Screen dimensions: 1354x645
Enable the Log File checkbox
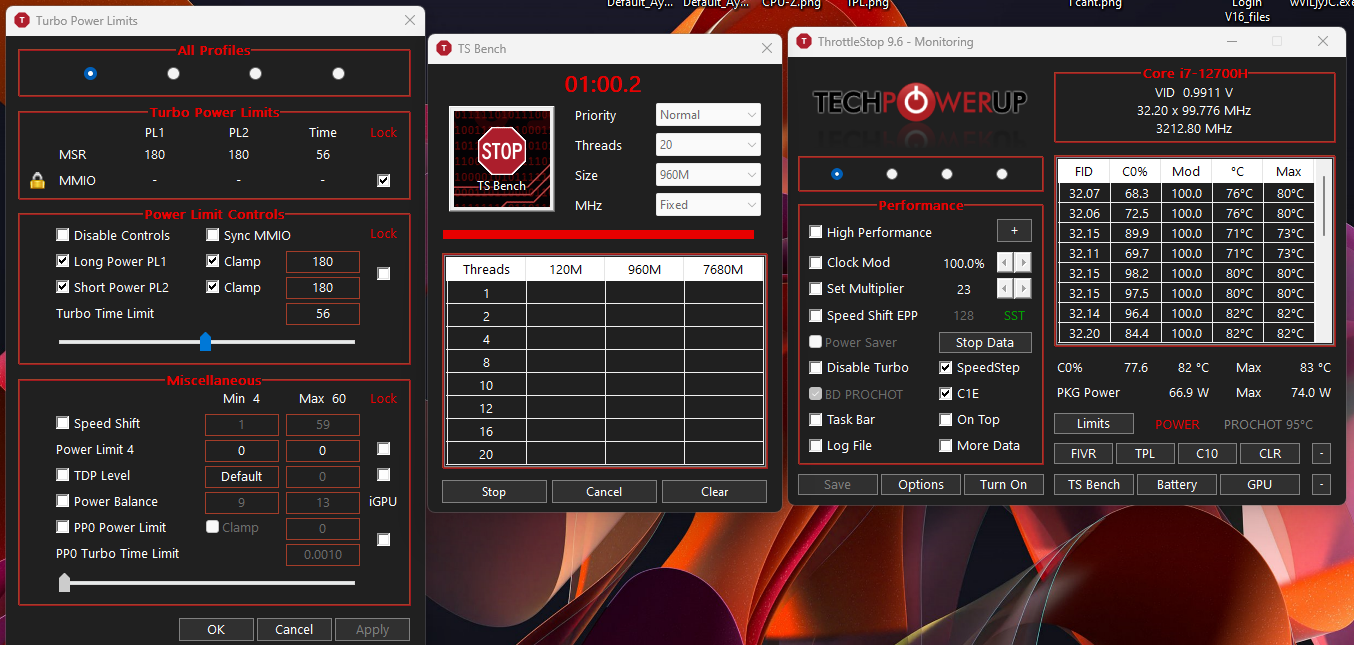816,445
